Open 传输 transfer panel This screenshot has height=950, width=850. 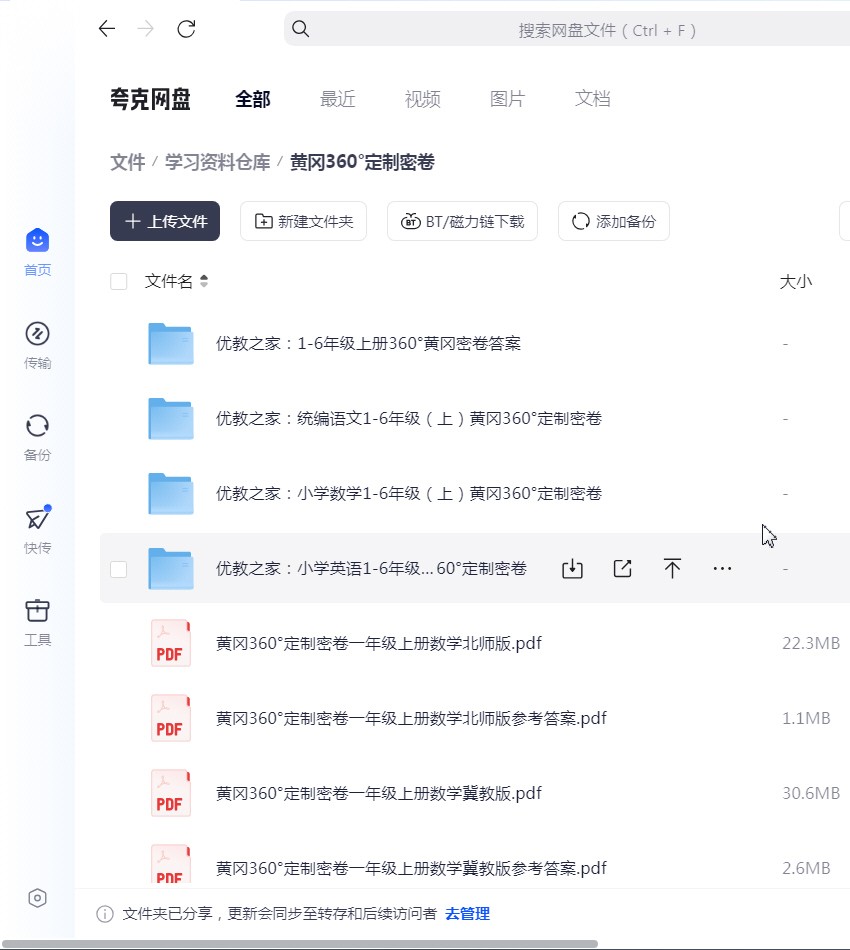38,345
